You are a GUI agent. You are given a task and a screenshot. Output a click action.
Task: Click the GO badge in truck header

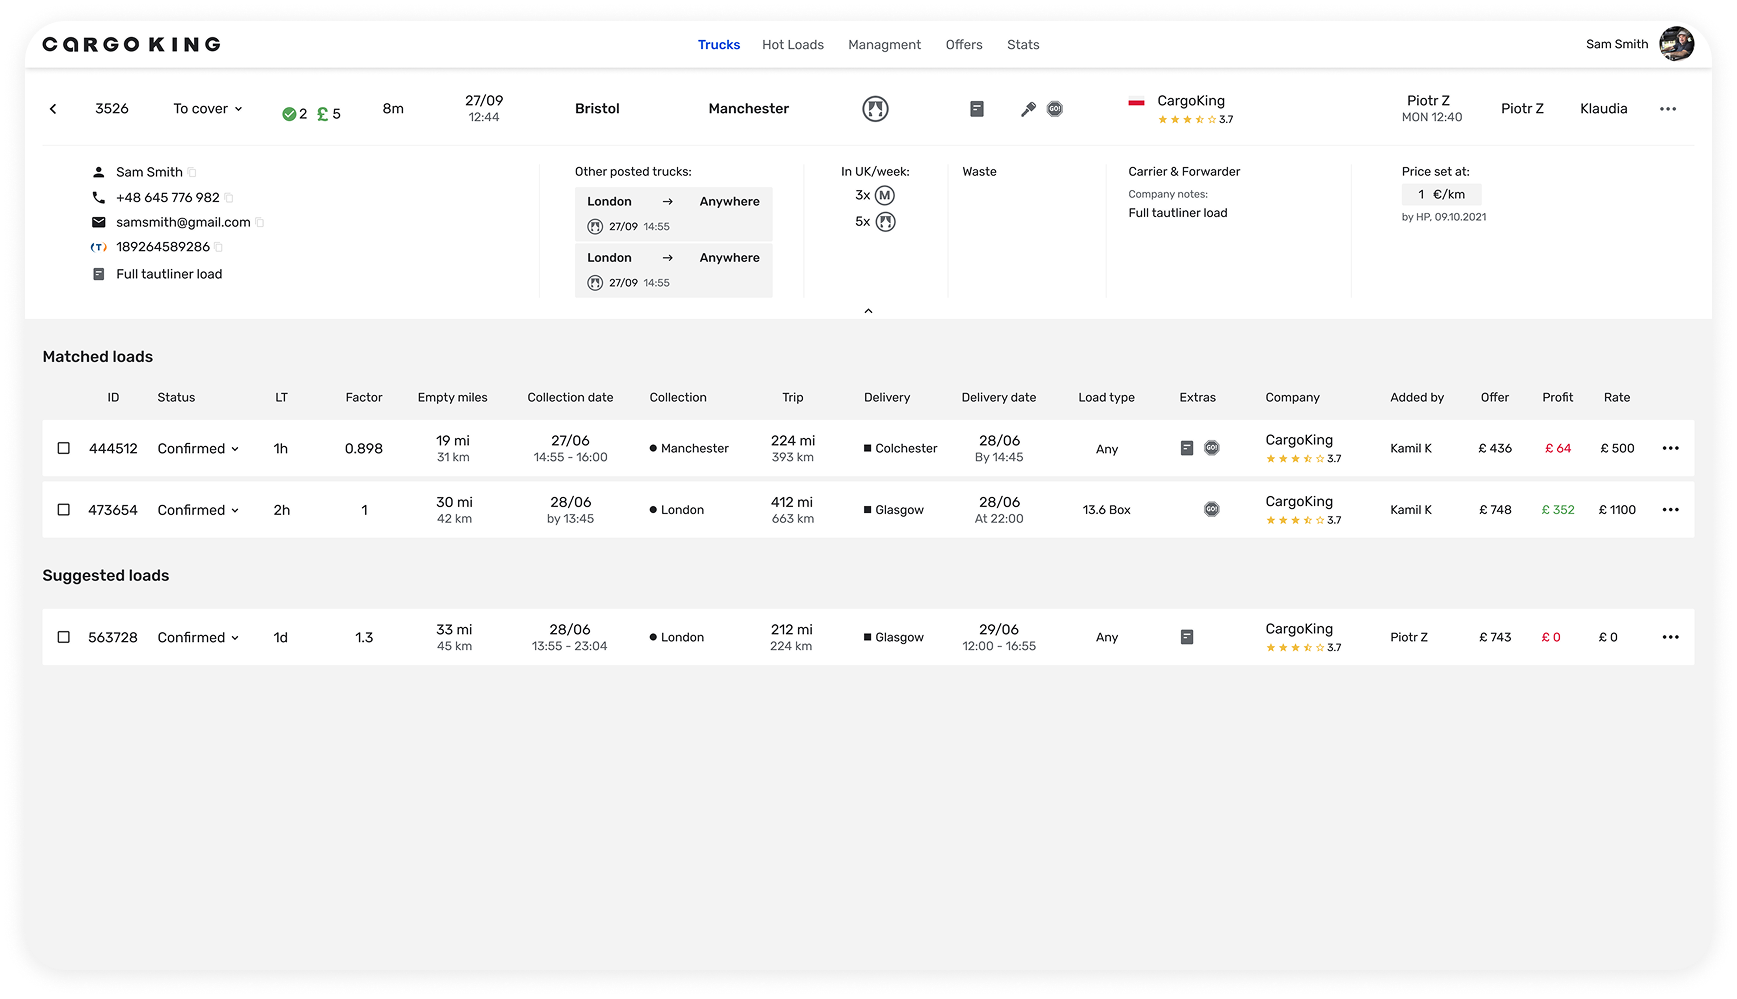coord(1055,109)
